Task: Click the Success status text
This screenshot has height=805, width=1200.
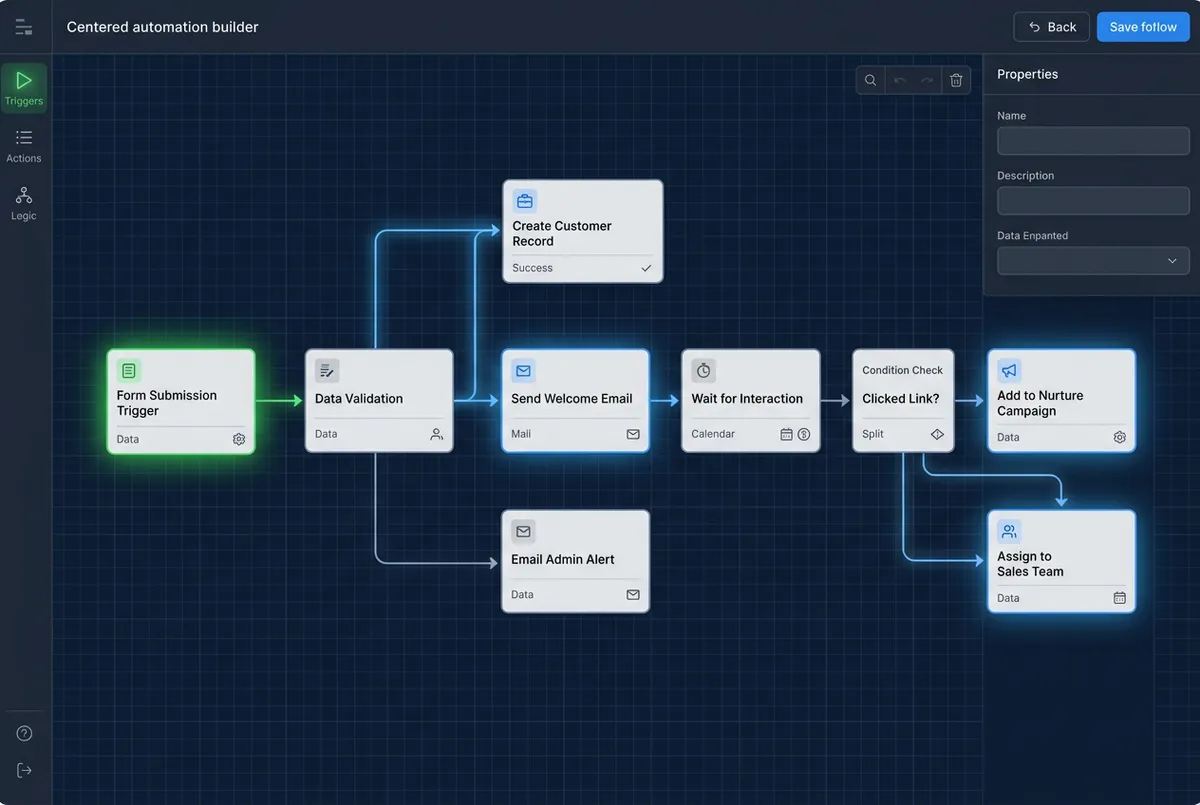Action: [x=532, y=268]
